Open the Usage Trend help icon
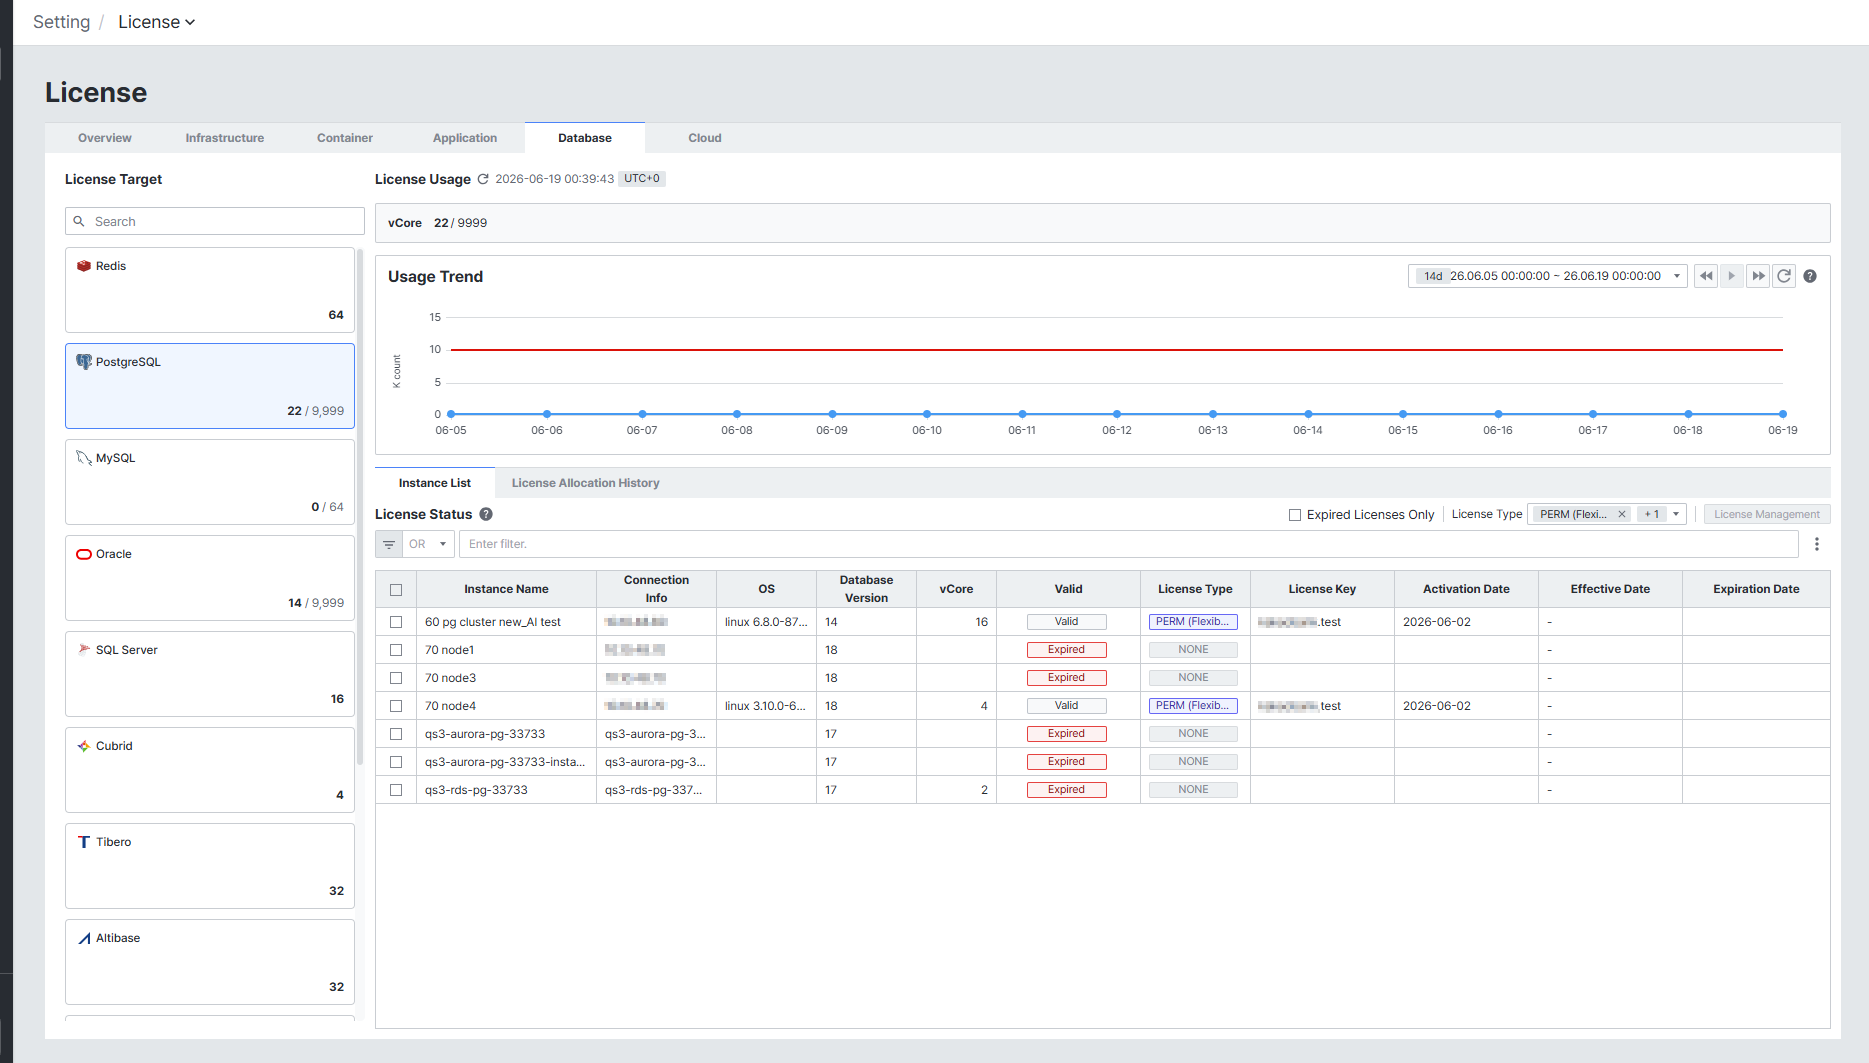 click(x=1810, y=276)
